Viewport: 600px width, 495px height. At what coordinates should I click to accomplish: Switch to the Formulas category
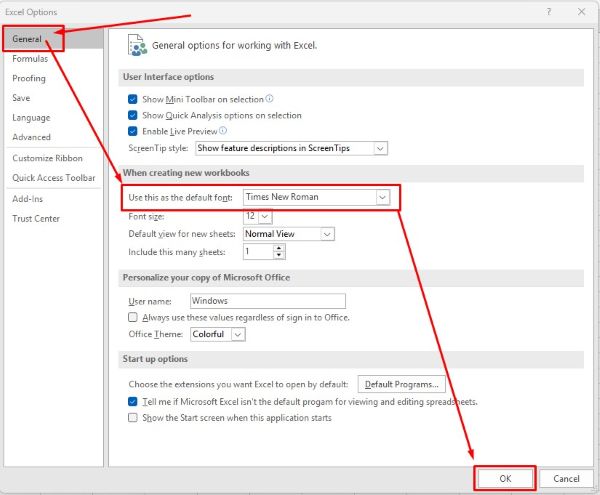pos(30,59)
